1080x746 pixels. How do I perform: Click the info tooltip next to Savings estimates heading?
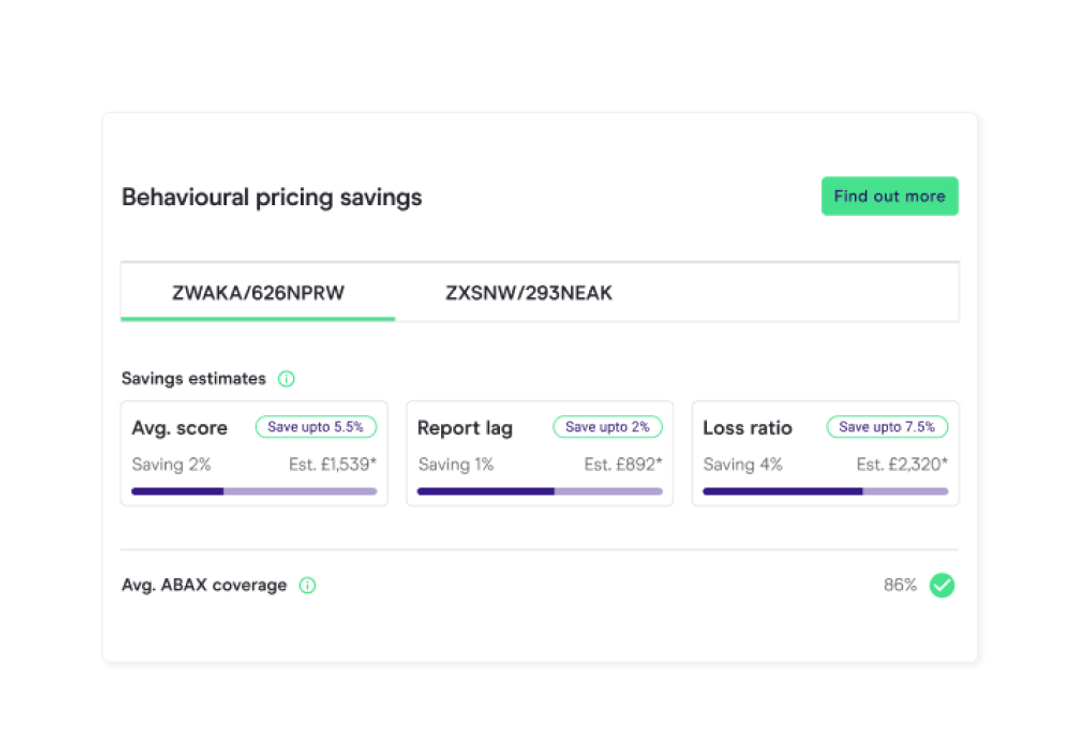286,378
